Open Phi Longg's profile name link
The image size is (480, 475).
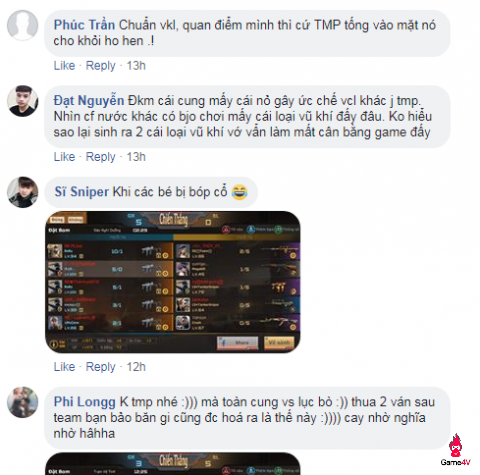pyautogui.click(x=85, y=402)
